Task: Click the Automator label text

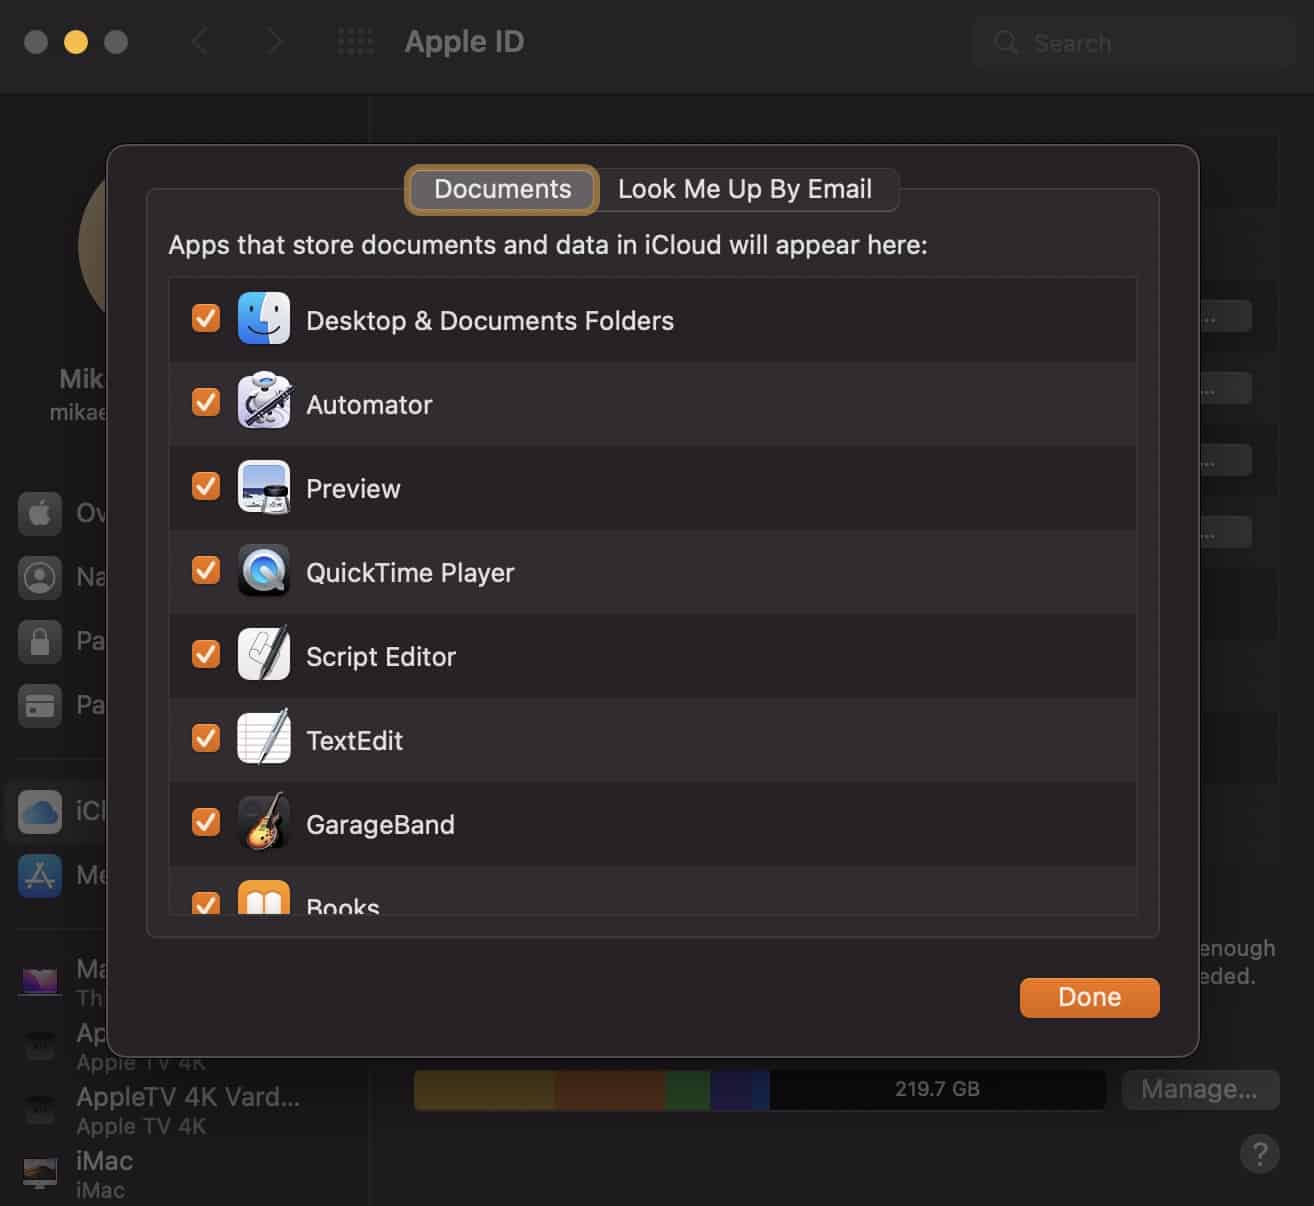Action: pos(369,405)
